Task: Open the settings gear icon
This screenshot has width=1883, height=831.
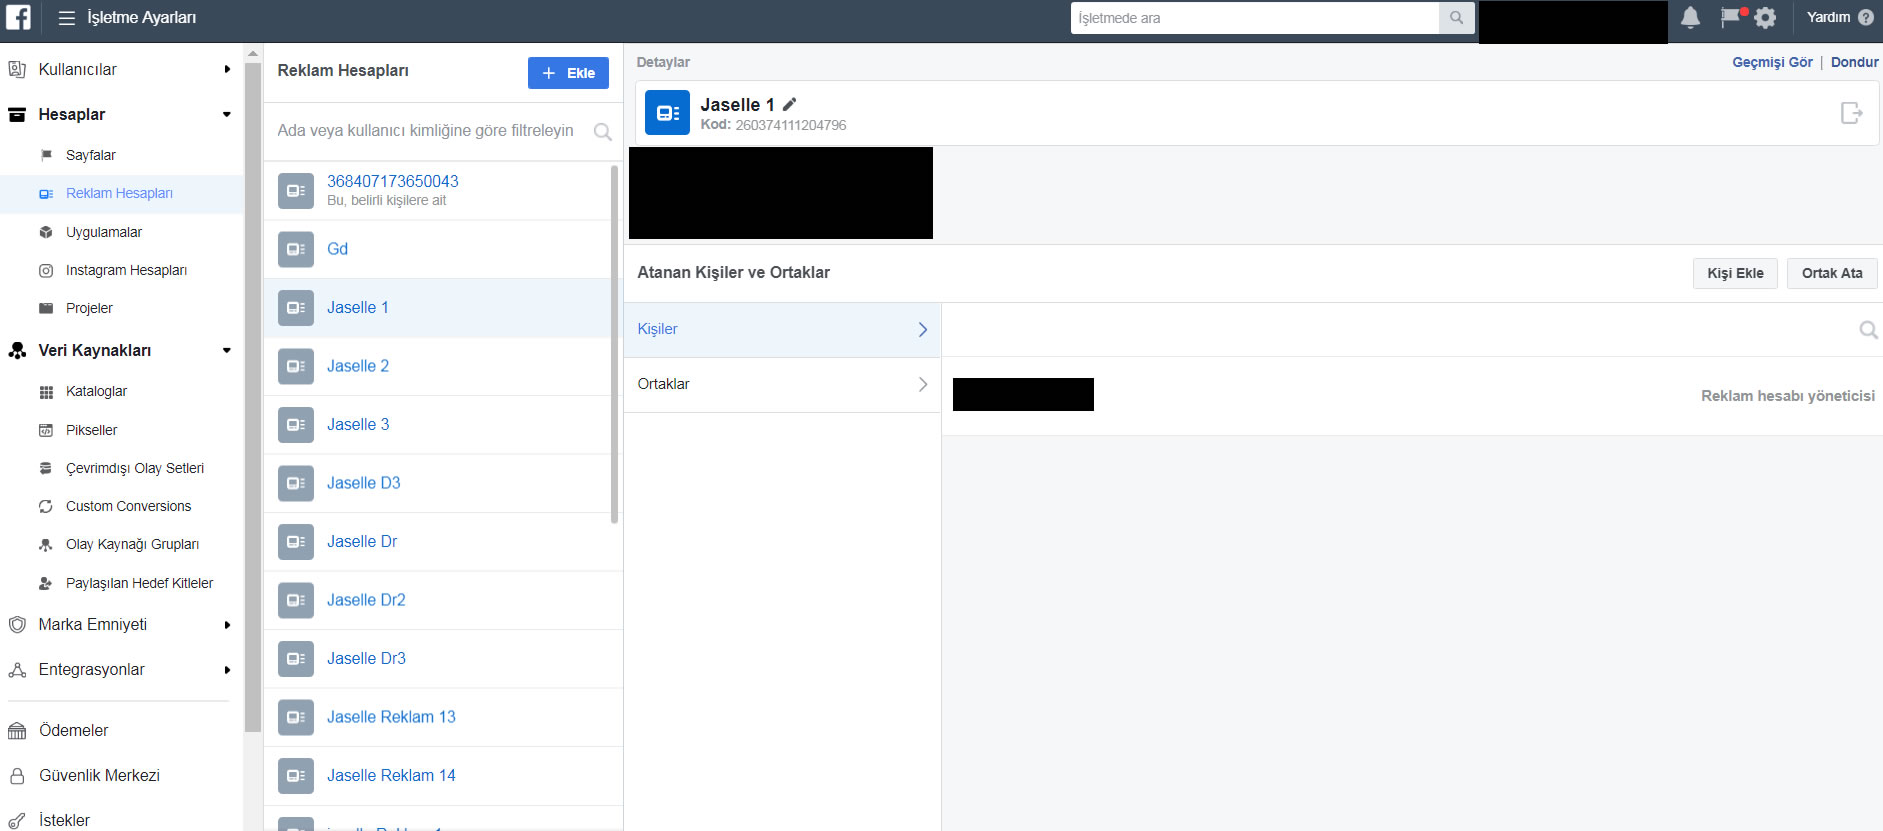Action: [1765, 18]
